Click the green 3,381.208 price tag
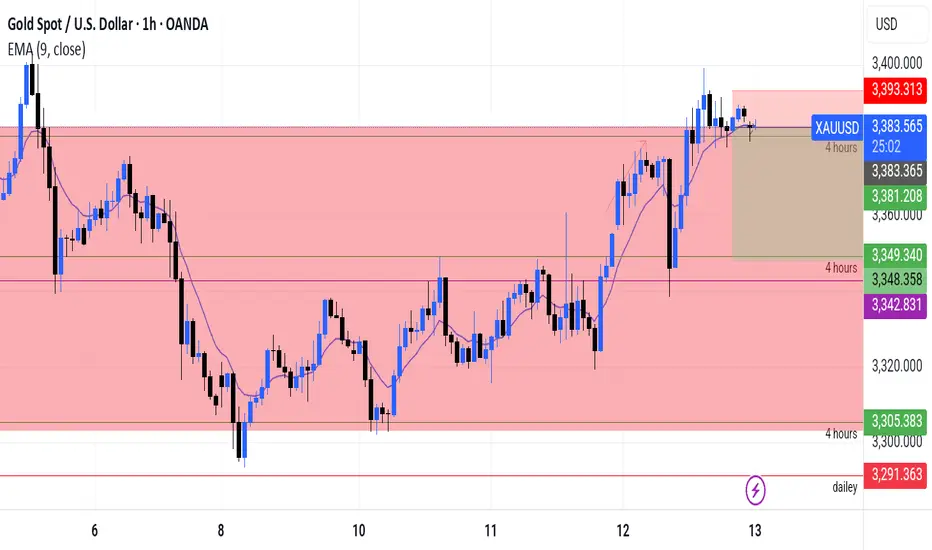 pyautogui.click(x=896, y=196)
